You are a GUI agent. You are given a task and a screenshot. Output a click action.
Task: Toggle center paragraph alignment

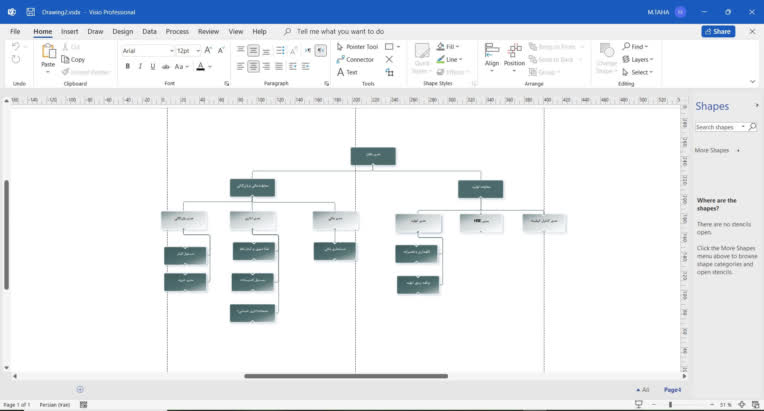(x=253, y=67)
